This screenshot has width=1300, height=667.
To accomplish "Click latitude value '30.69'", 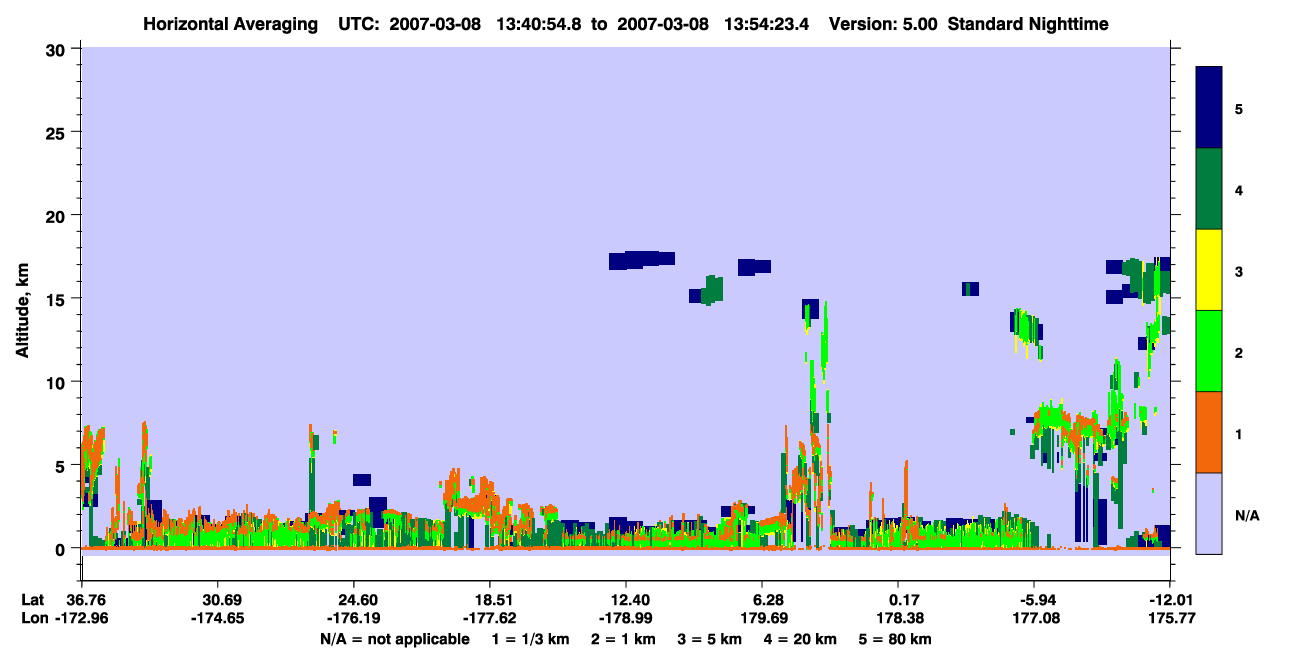I will click(218, 600).
